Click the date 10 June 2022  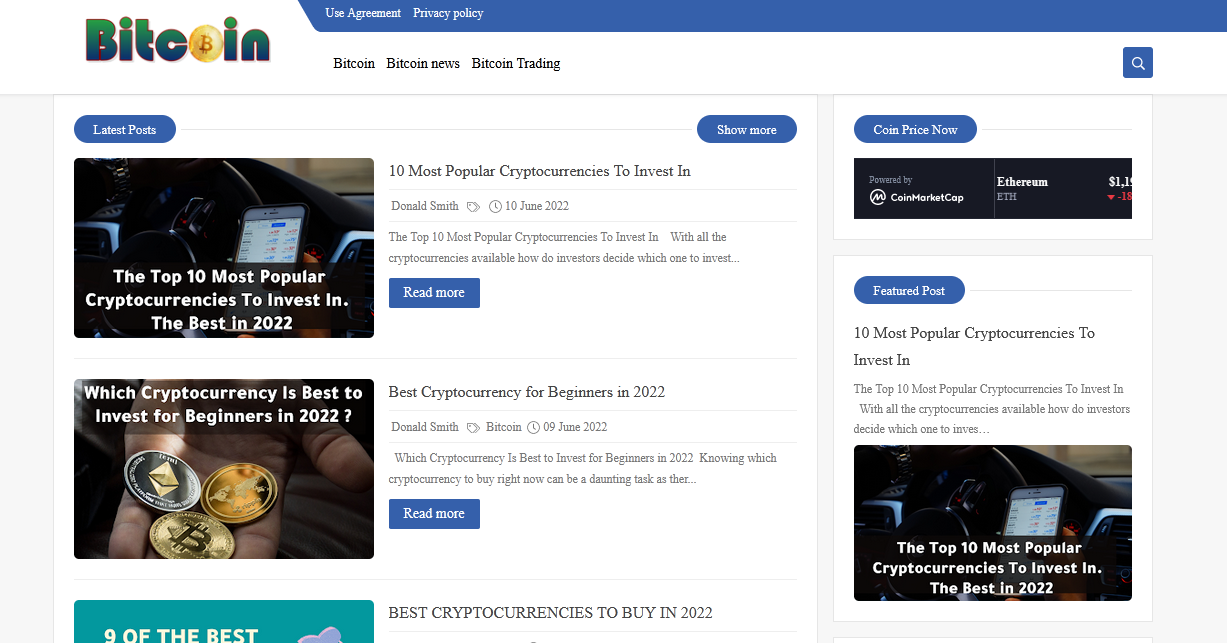537,206
